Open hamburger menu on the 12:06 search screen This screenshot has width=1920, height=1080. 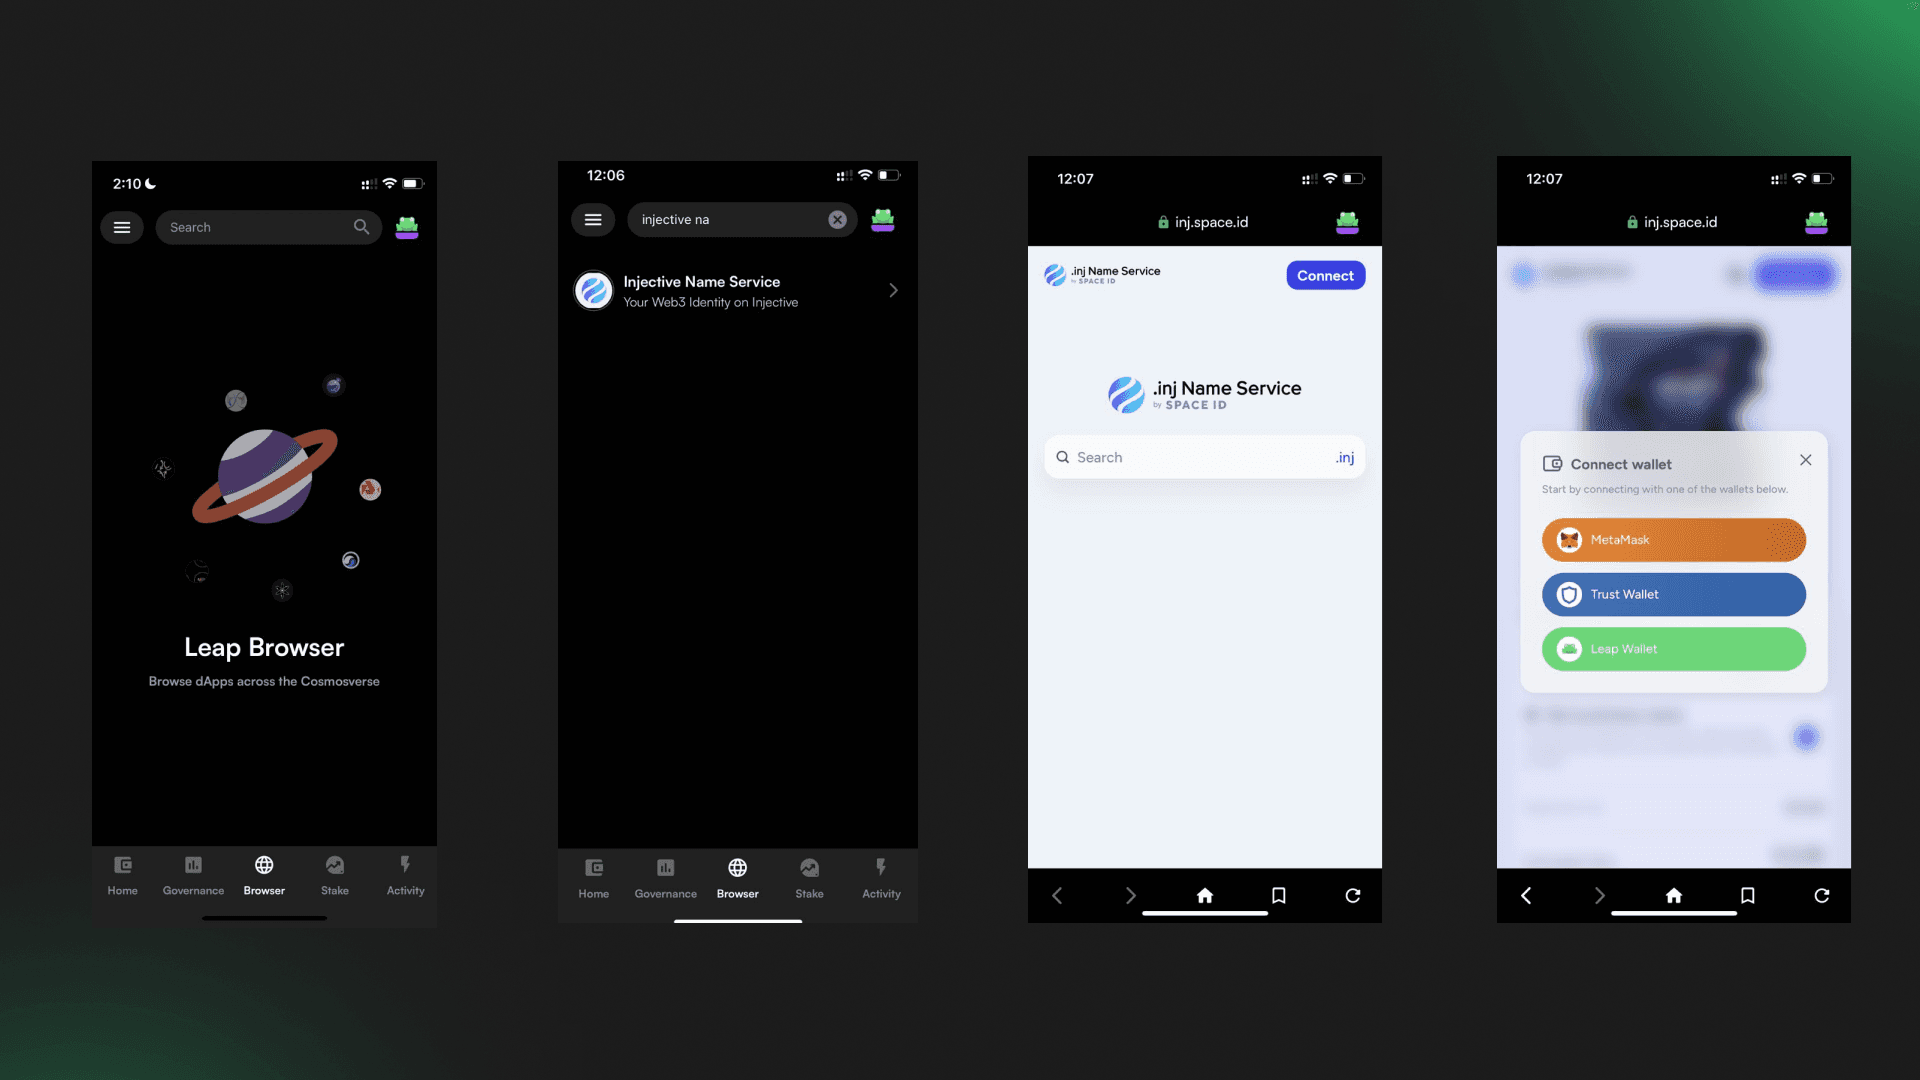593,220
